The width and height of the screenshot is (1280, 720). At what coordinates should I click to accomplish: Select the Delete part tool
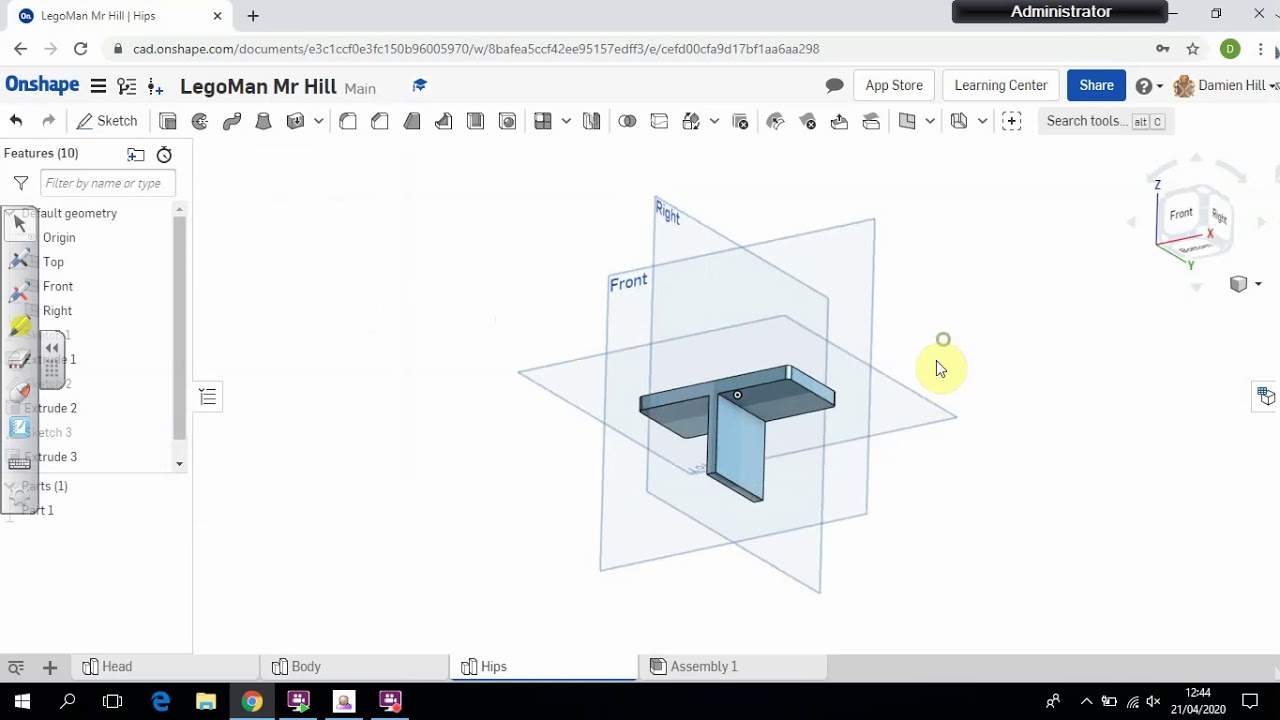pos(741,121)
